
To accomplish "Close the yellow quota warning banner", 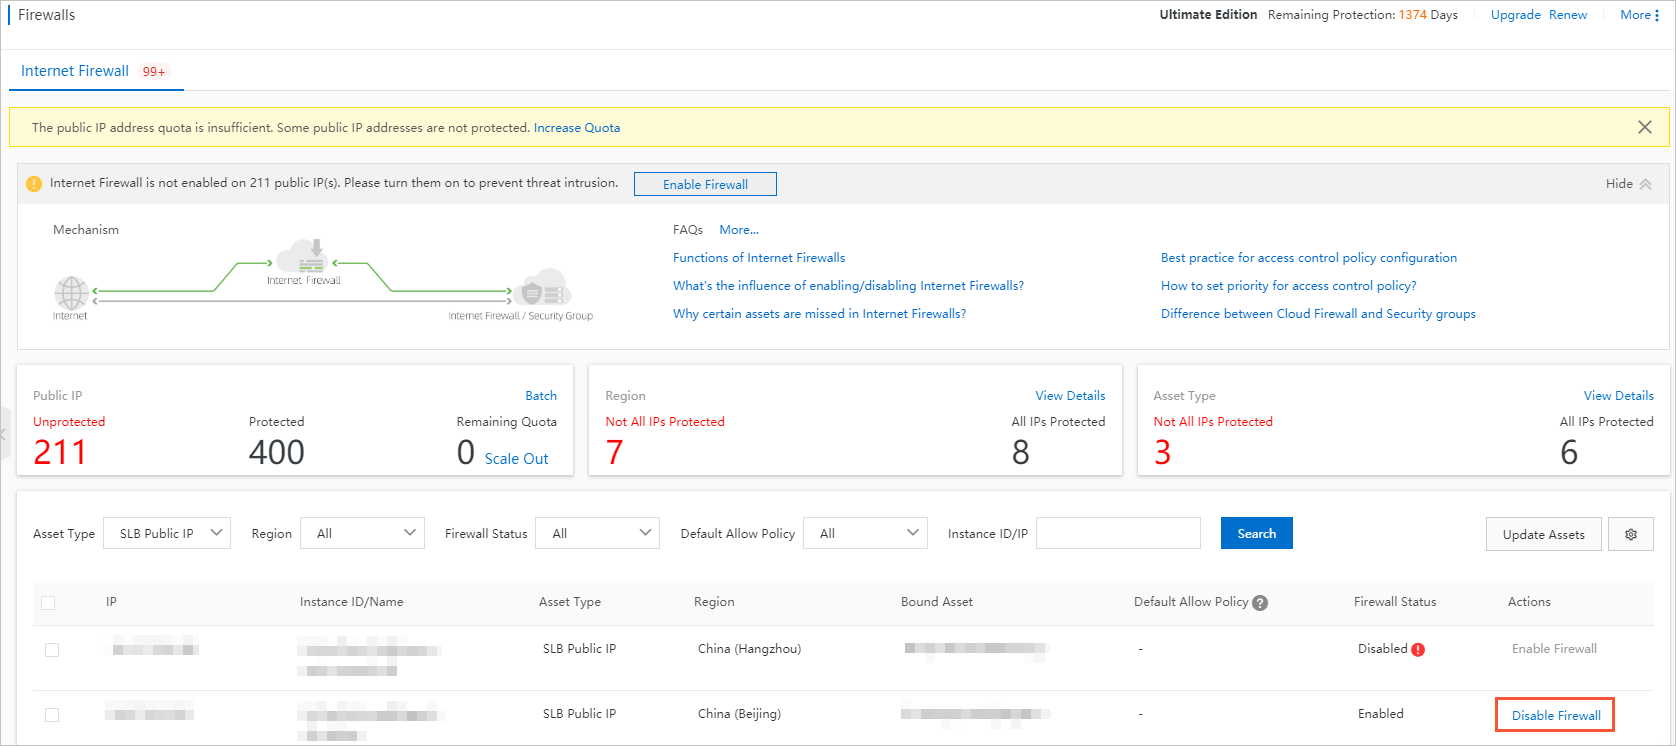I will 1644,127.
